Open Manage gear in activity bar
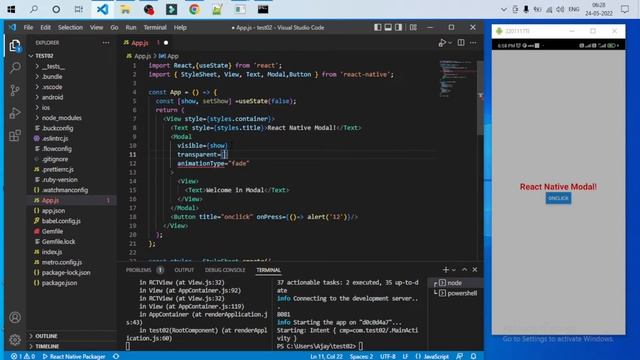640x360 pixels. coord(15,339)
